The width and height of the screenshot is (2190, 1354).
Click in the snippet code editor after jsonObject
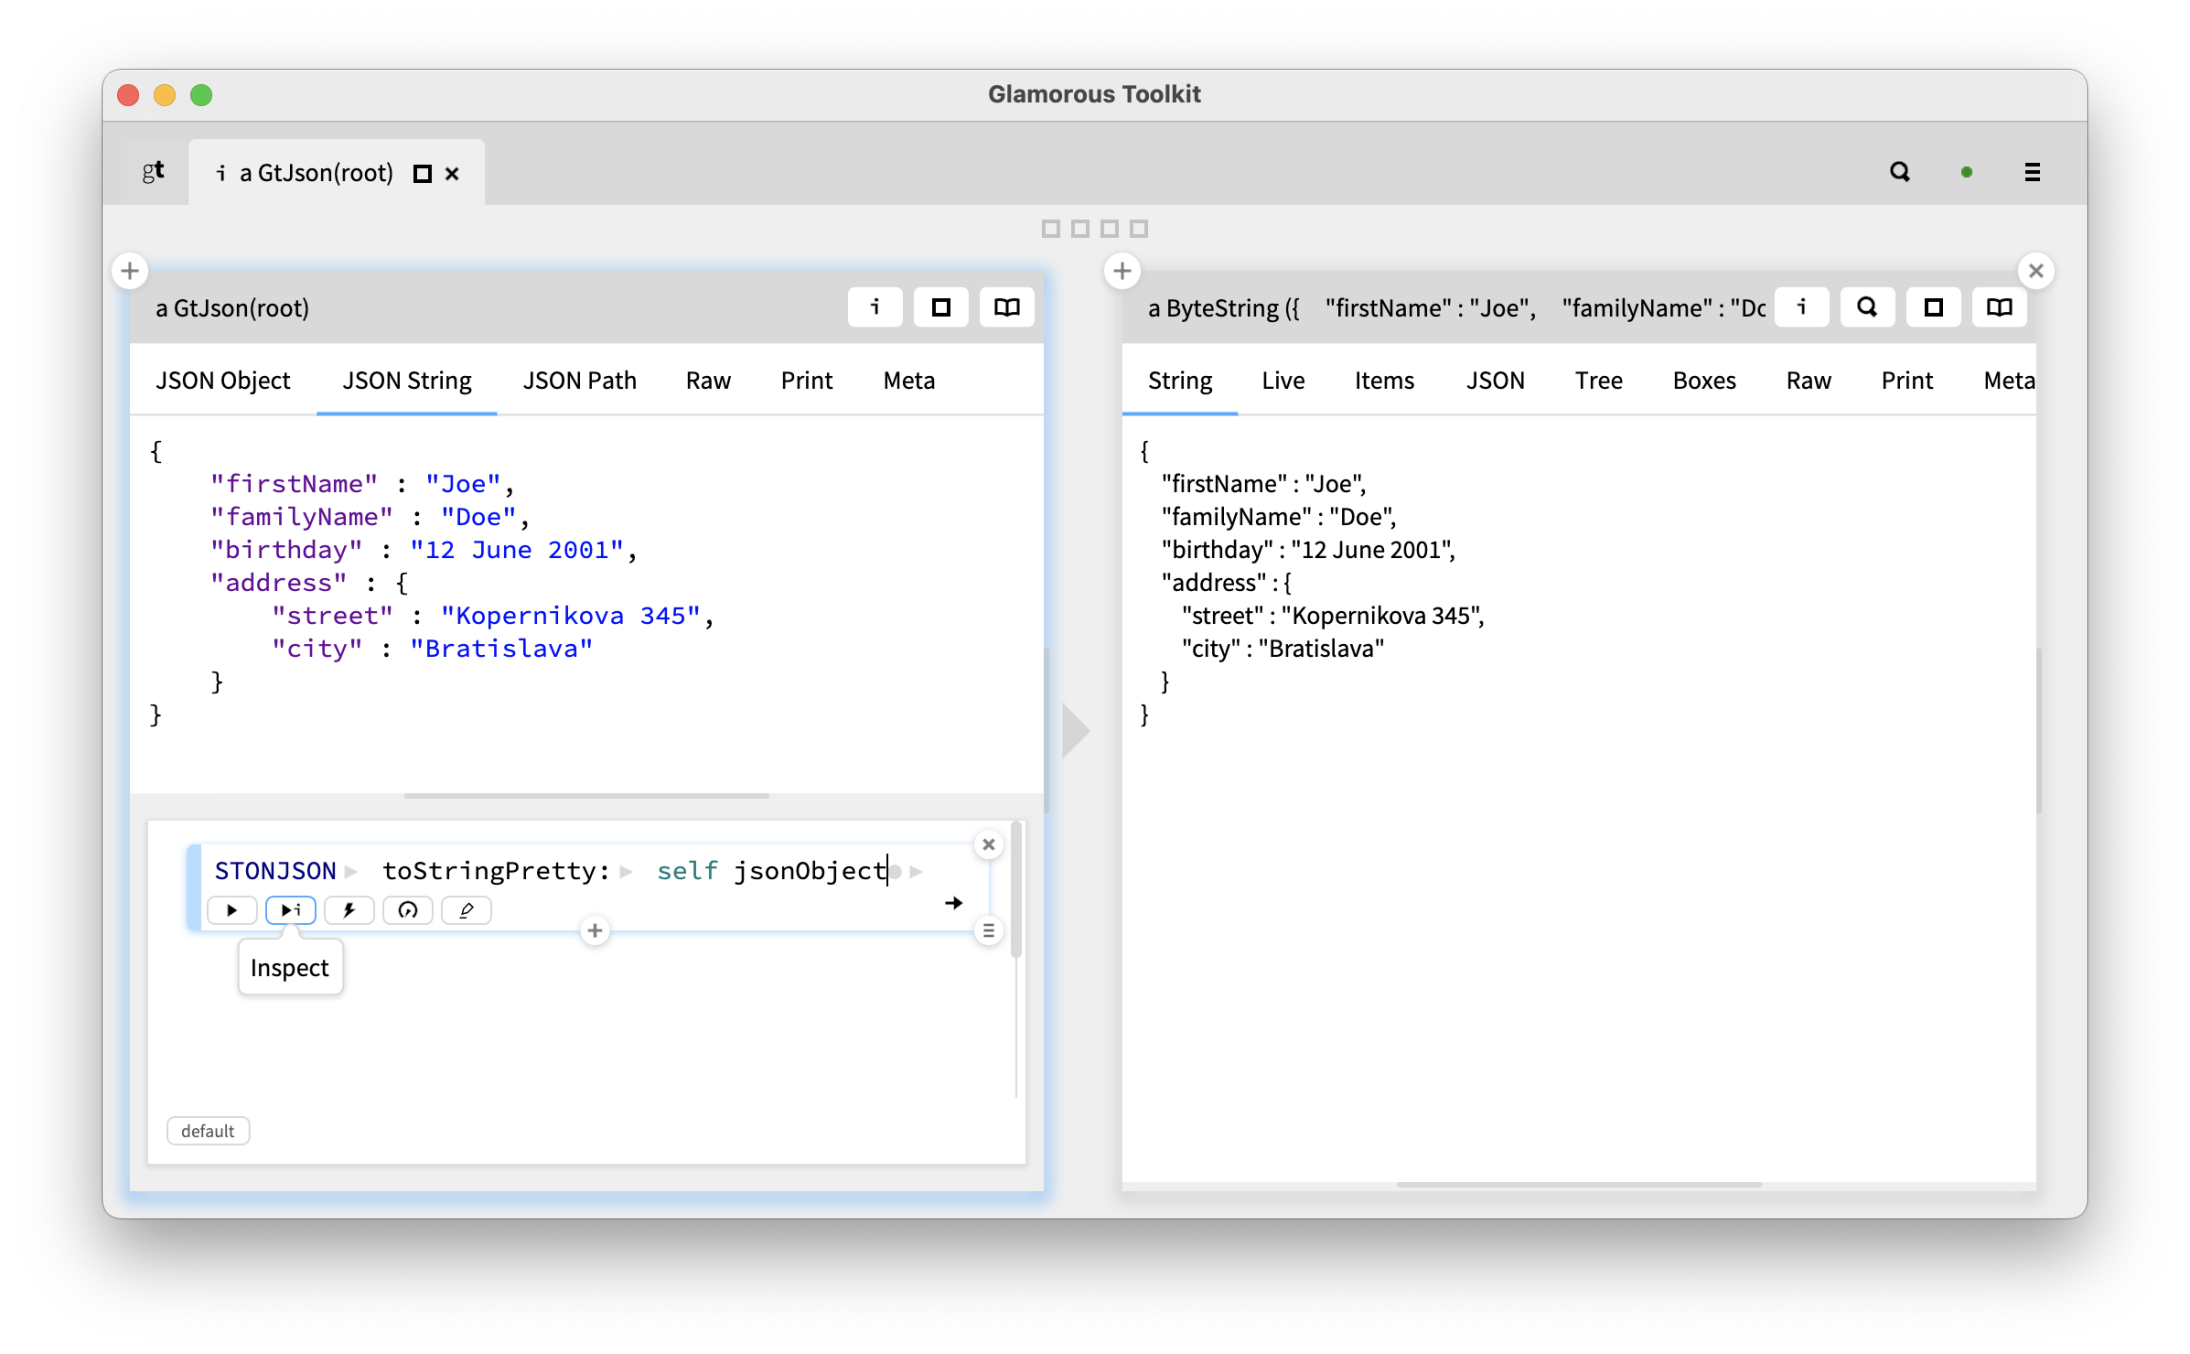pos(888,872)
